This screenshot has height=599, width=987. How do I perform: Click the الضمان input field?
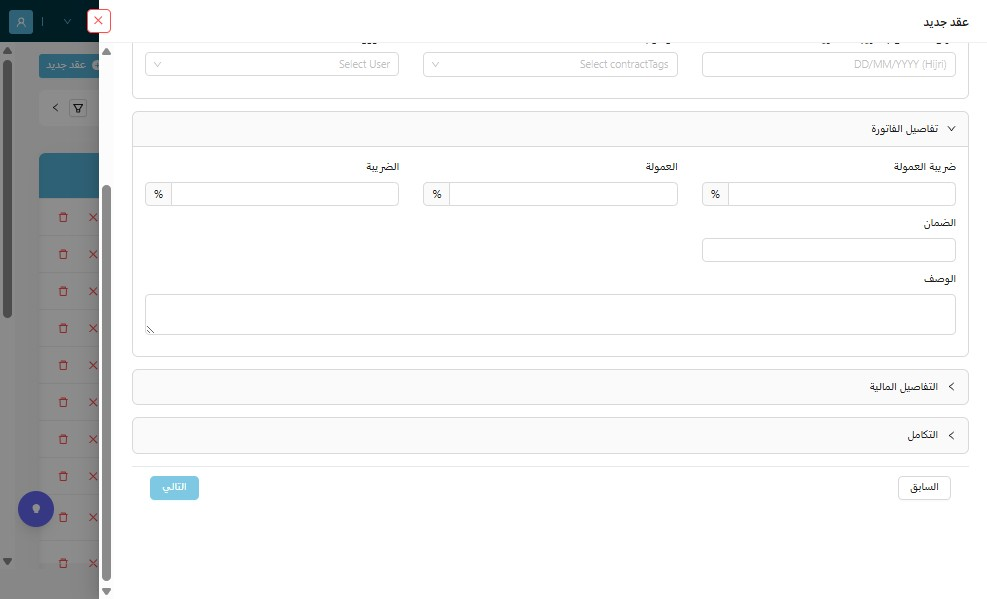(x=828, y=250)
